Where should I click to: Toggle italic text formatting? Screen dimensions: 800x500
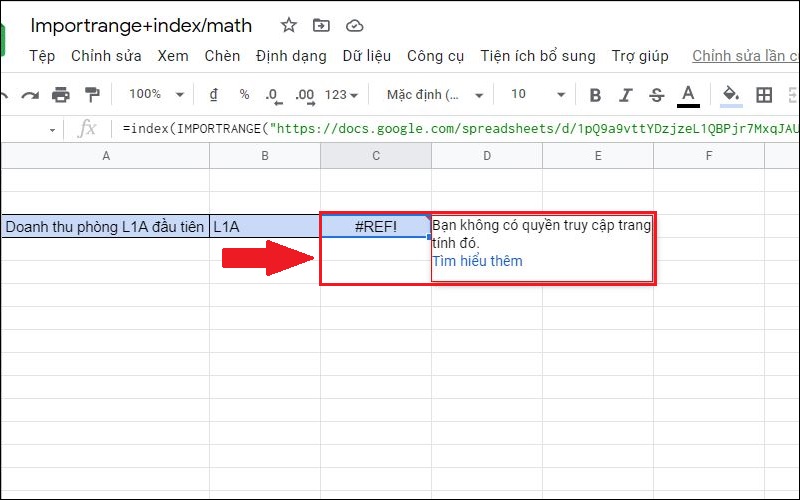point(626,95)
